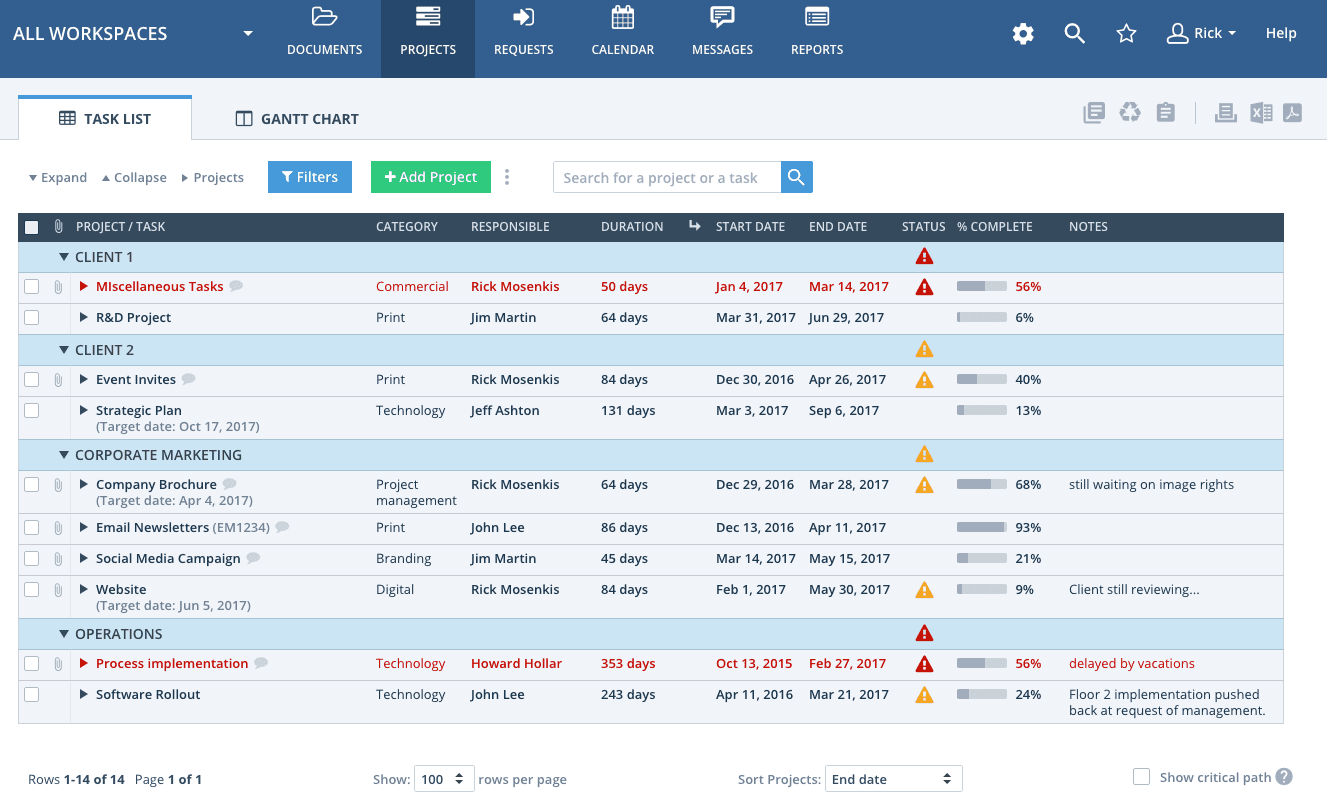This screenshot has height=793, width=1327.
Task: Click the clipboard icon in toolbar
Action: (1165, 113)
